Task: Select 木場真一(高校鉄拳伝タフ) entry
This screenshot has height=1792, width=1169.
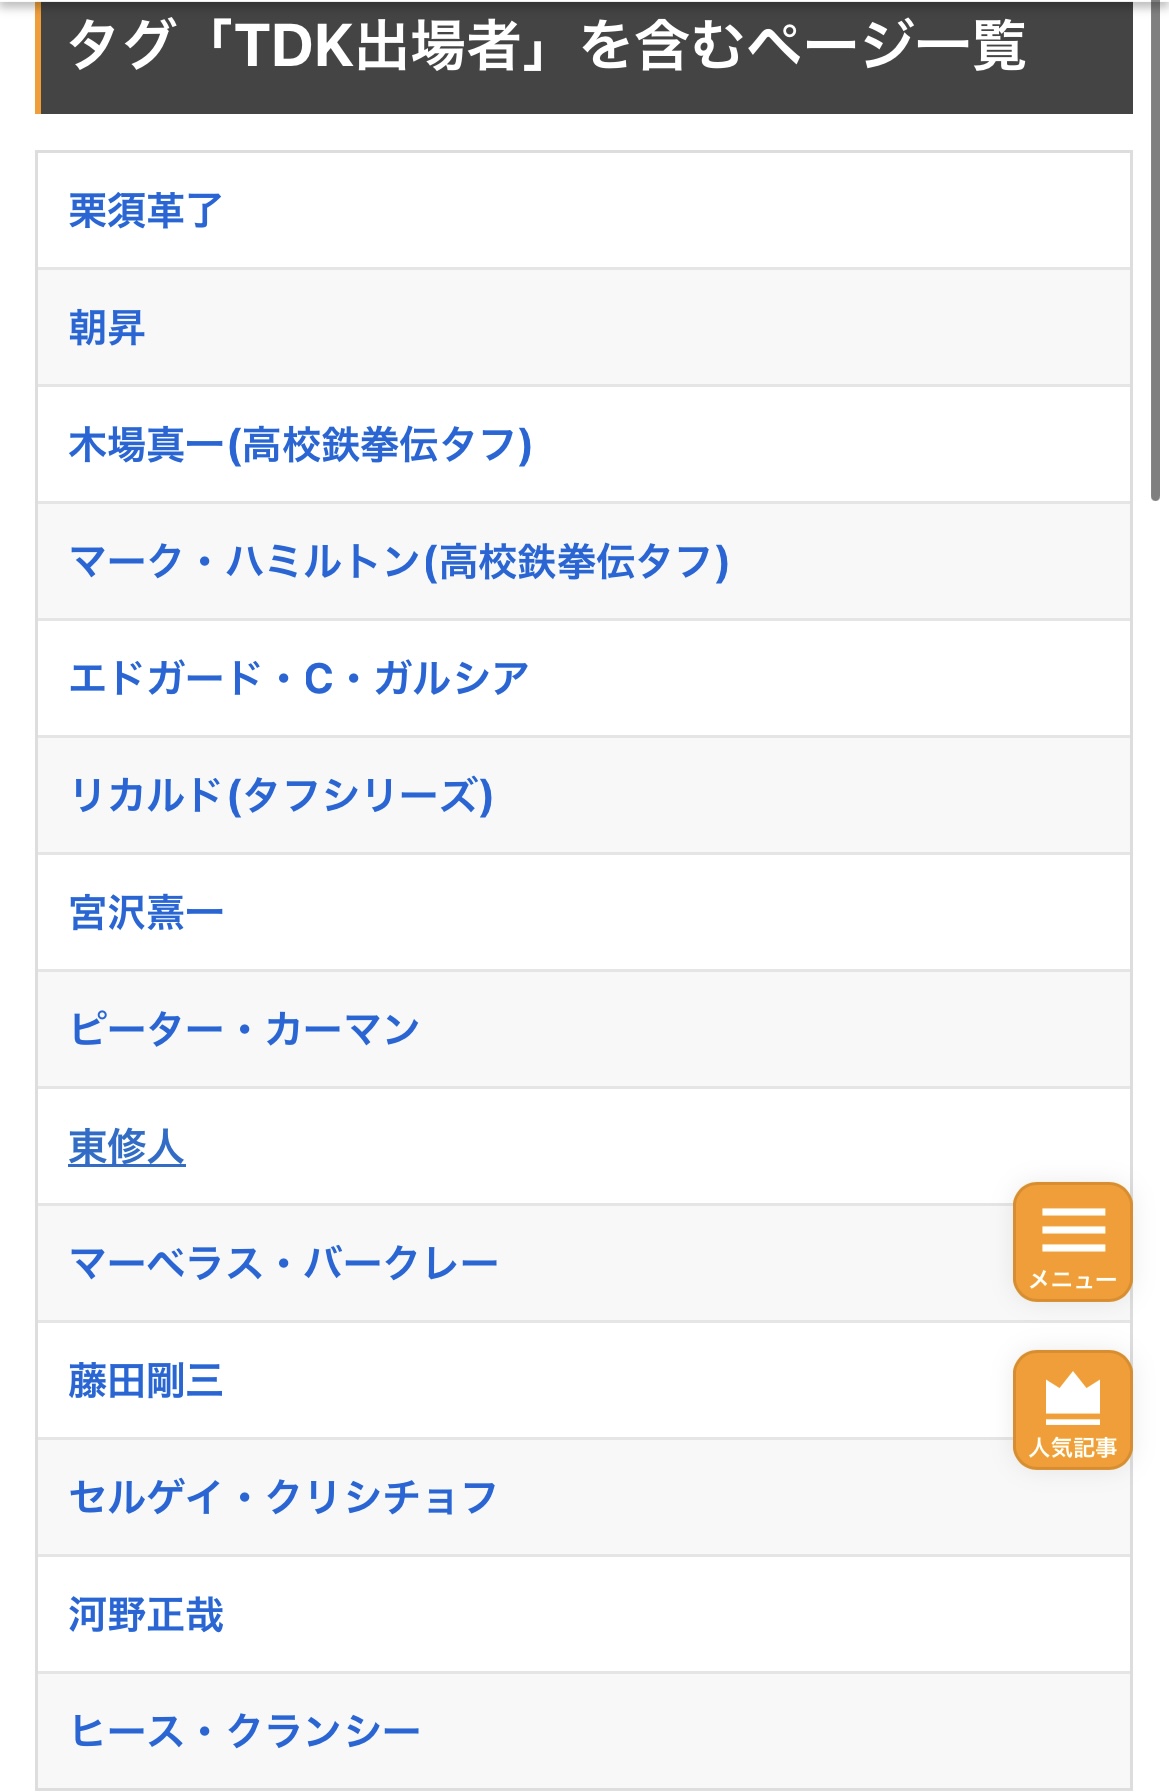Action: [300, 445]
